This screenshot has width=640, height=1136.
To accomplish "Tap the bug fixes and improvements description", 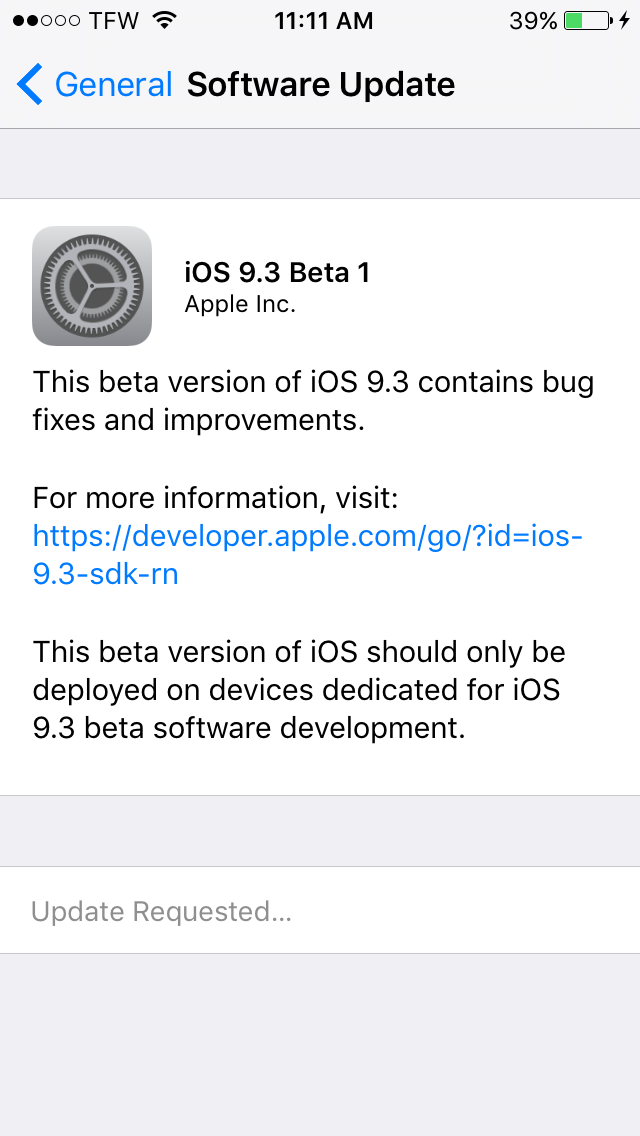I will click(313, 401).
